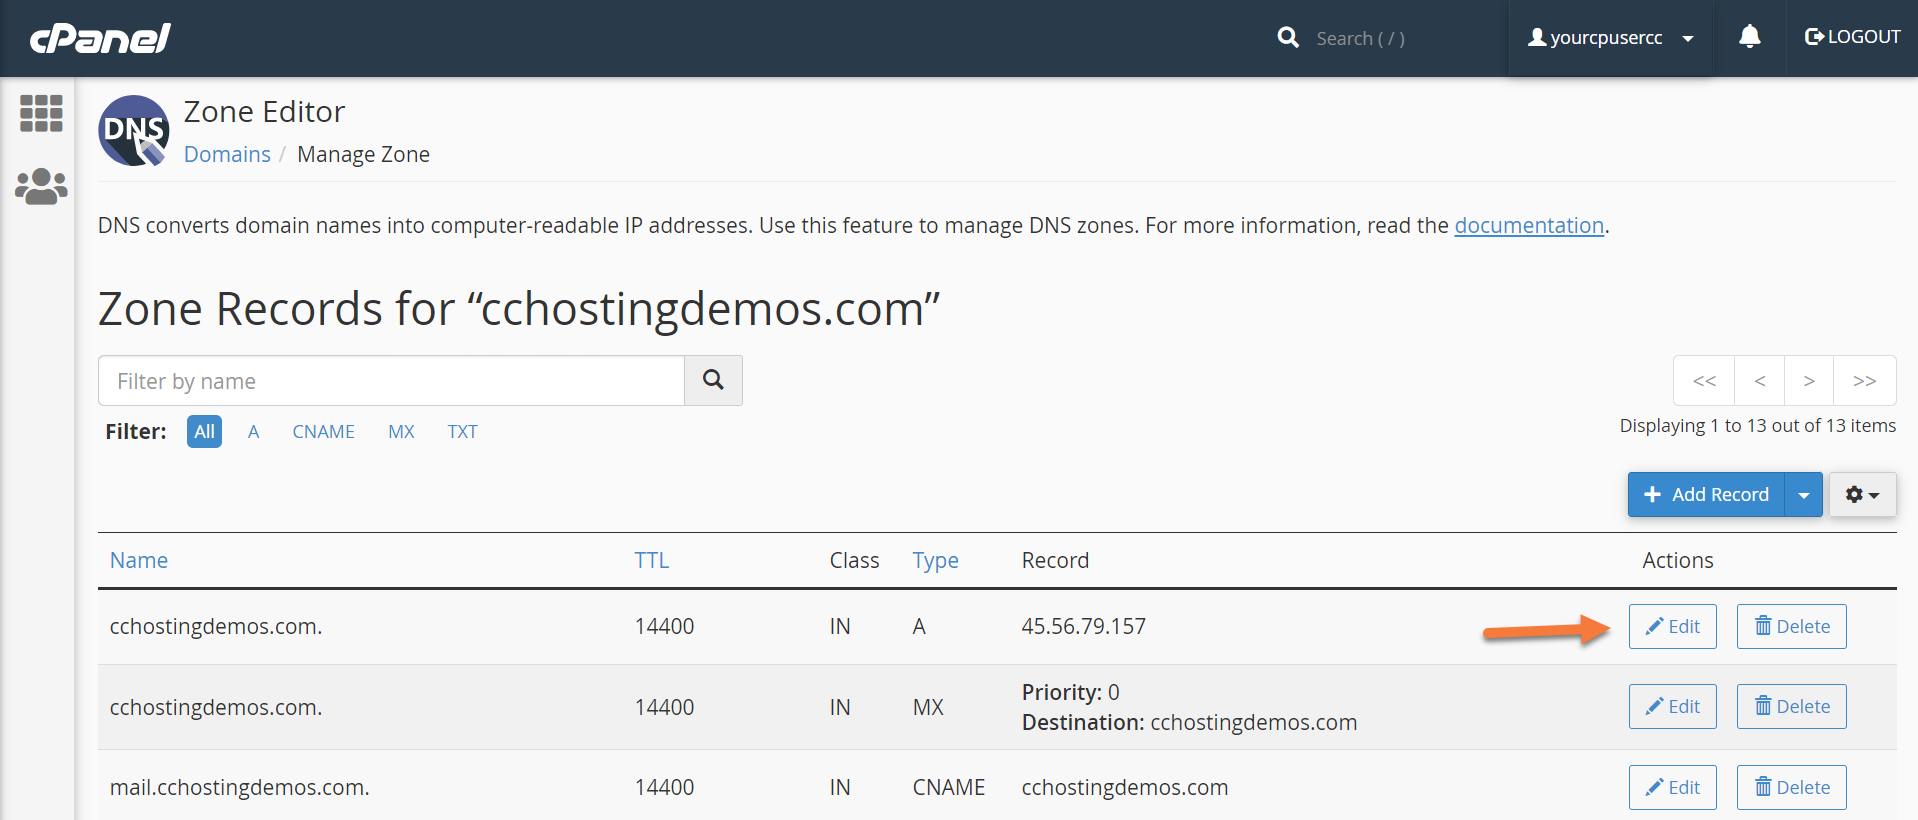Open the notifications bell
Viewport: 1918px width, 820px height.
(x=1749, y=38)
